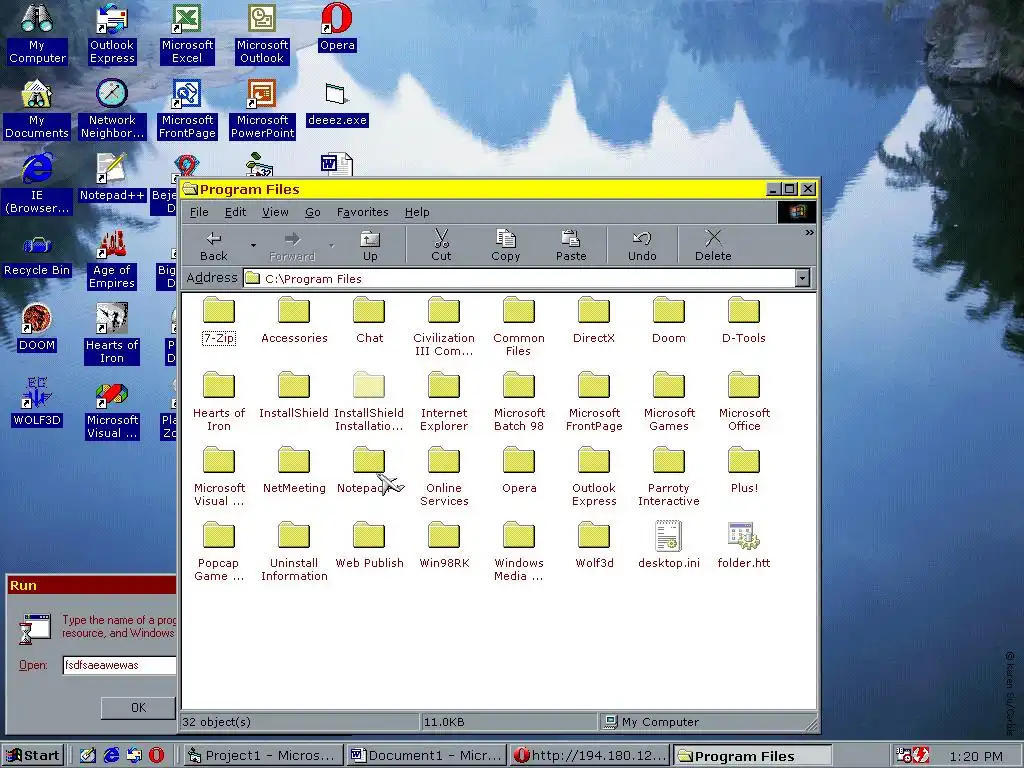Launch Opera from Quick Launch bar
This screenshot has height=768, width=1024.
[157, 756]
